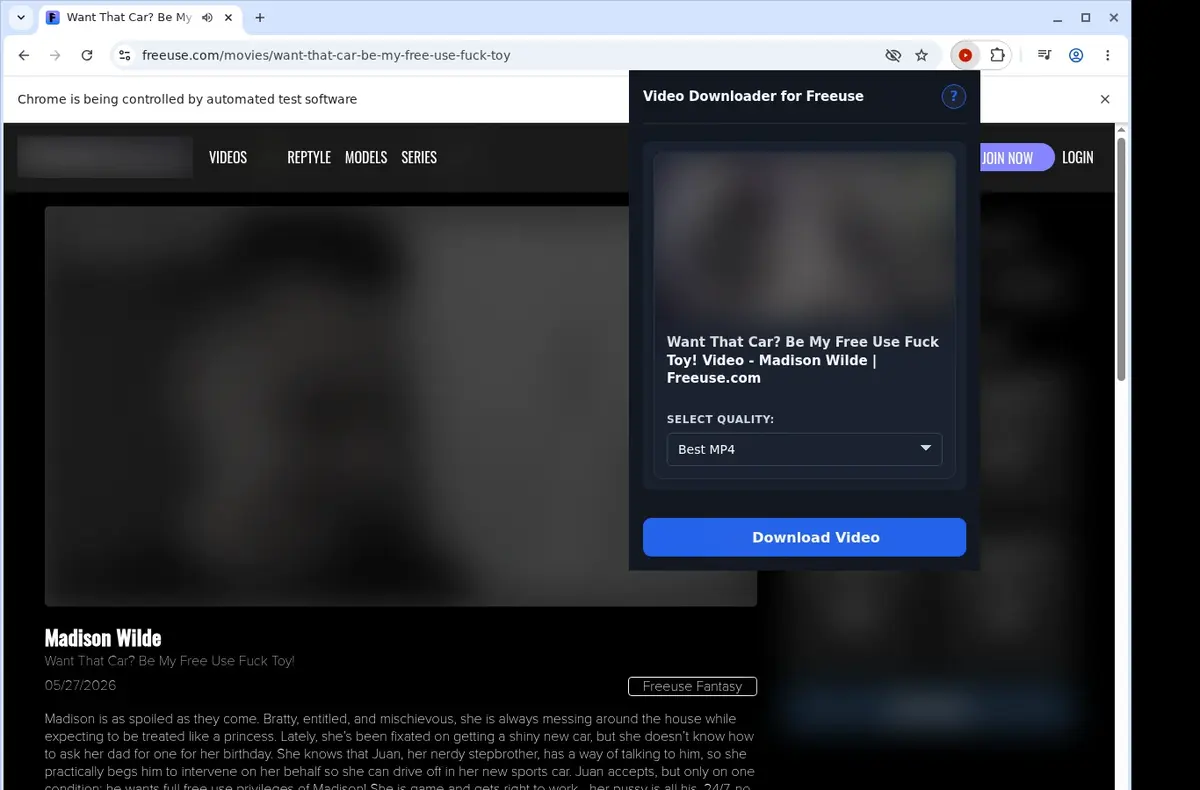Click the video title text in popup
1200x790 pixels.
[x=803, y=360]
